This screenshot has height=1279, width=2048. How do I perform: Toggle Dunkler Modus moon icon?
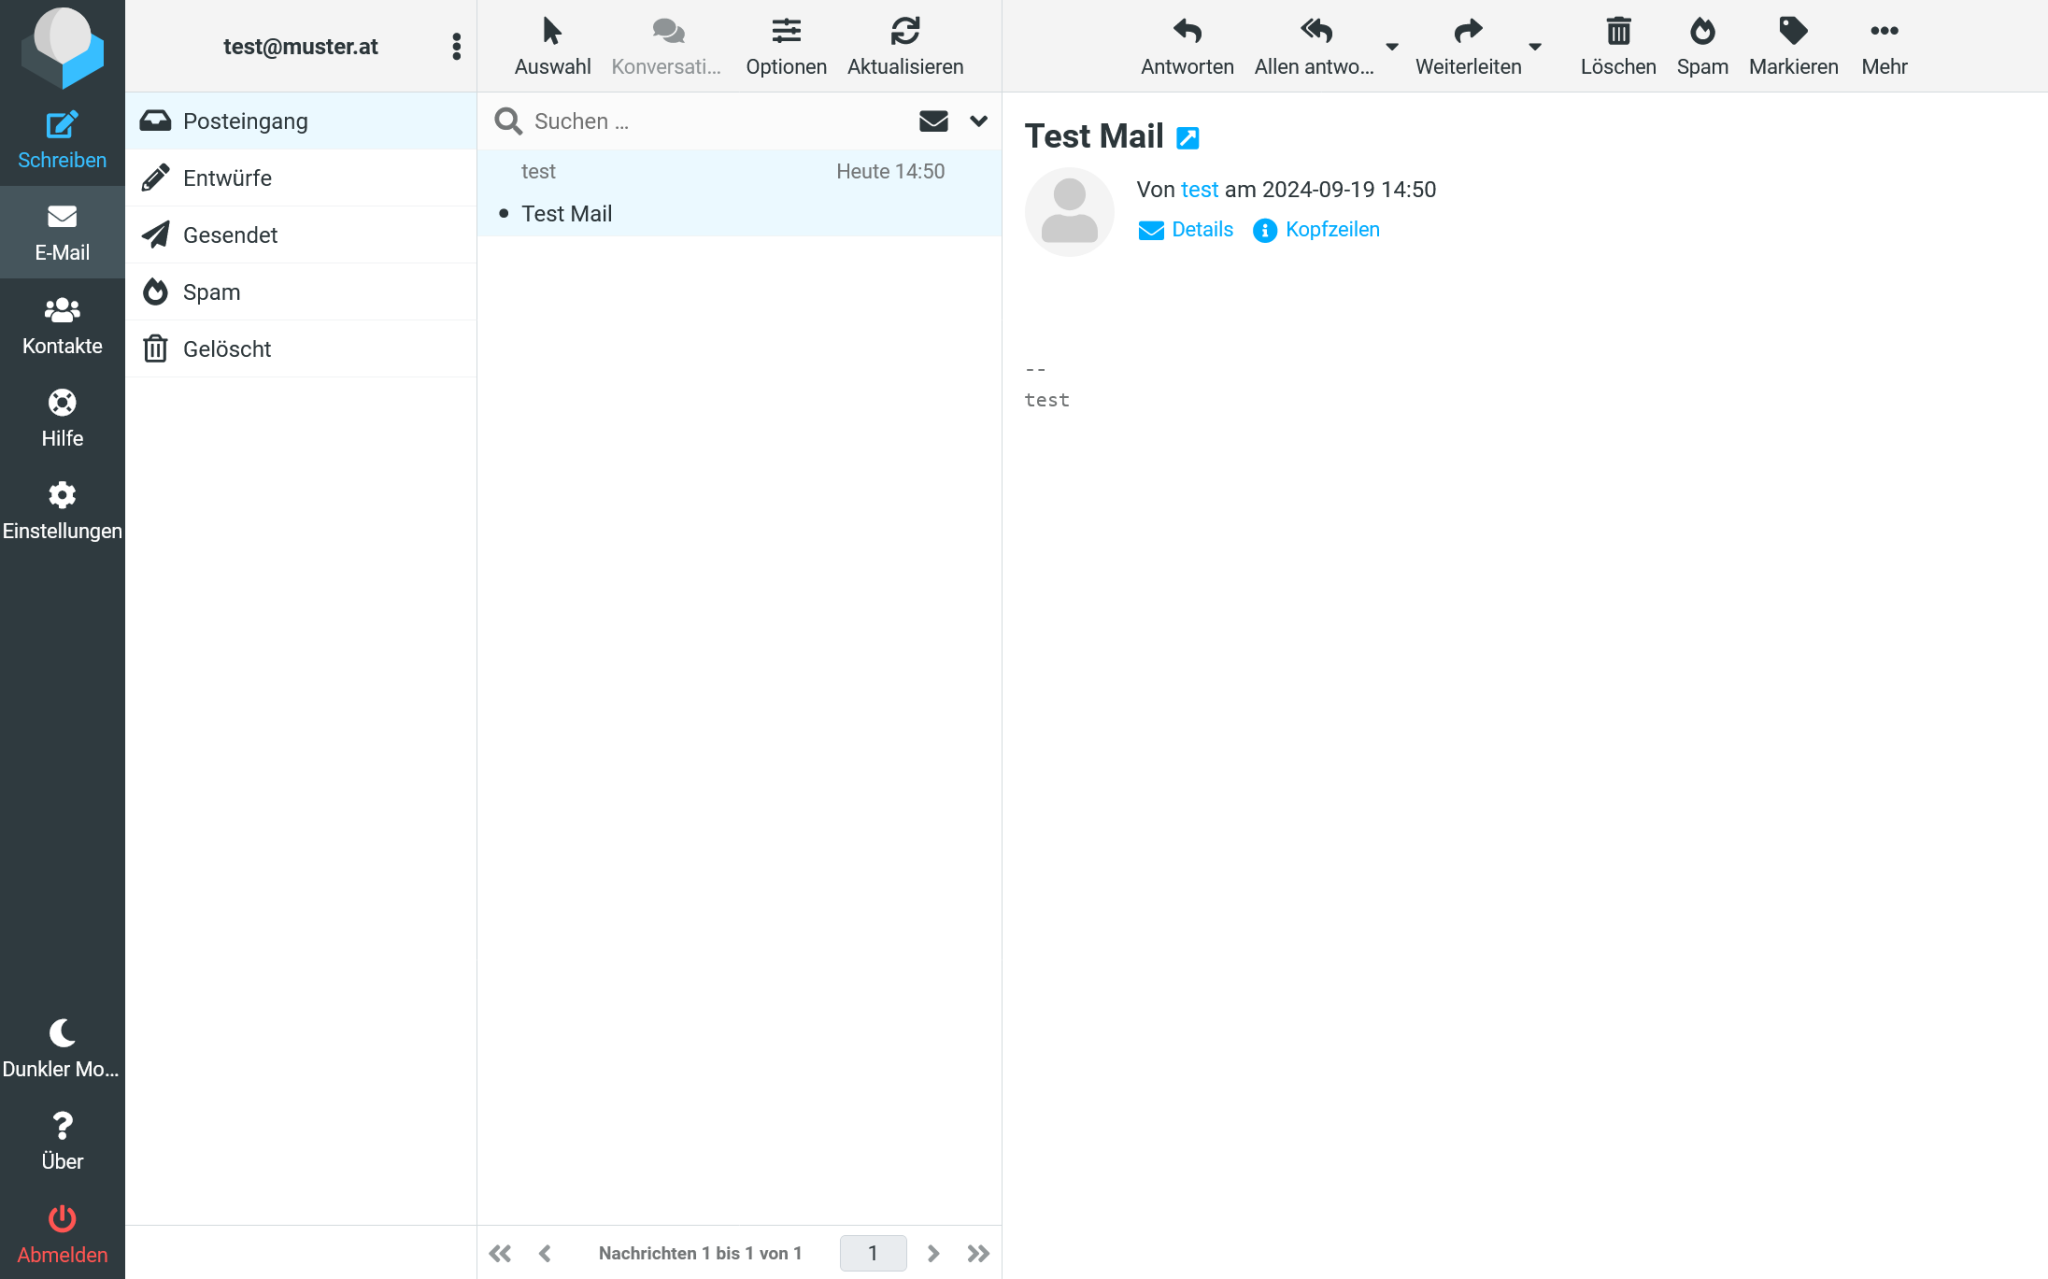(62, 1031)
